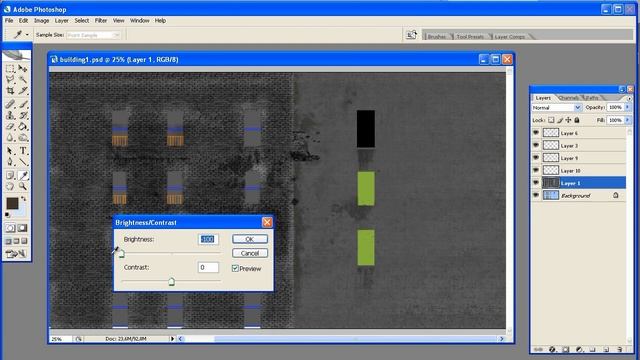Click the foreground color swatch
The height and width of the screenshot is (360, 640).
[x=12, y=203]
